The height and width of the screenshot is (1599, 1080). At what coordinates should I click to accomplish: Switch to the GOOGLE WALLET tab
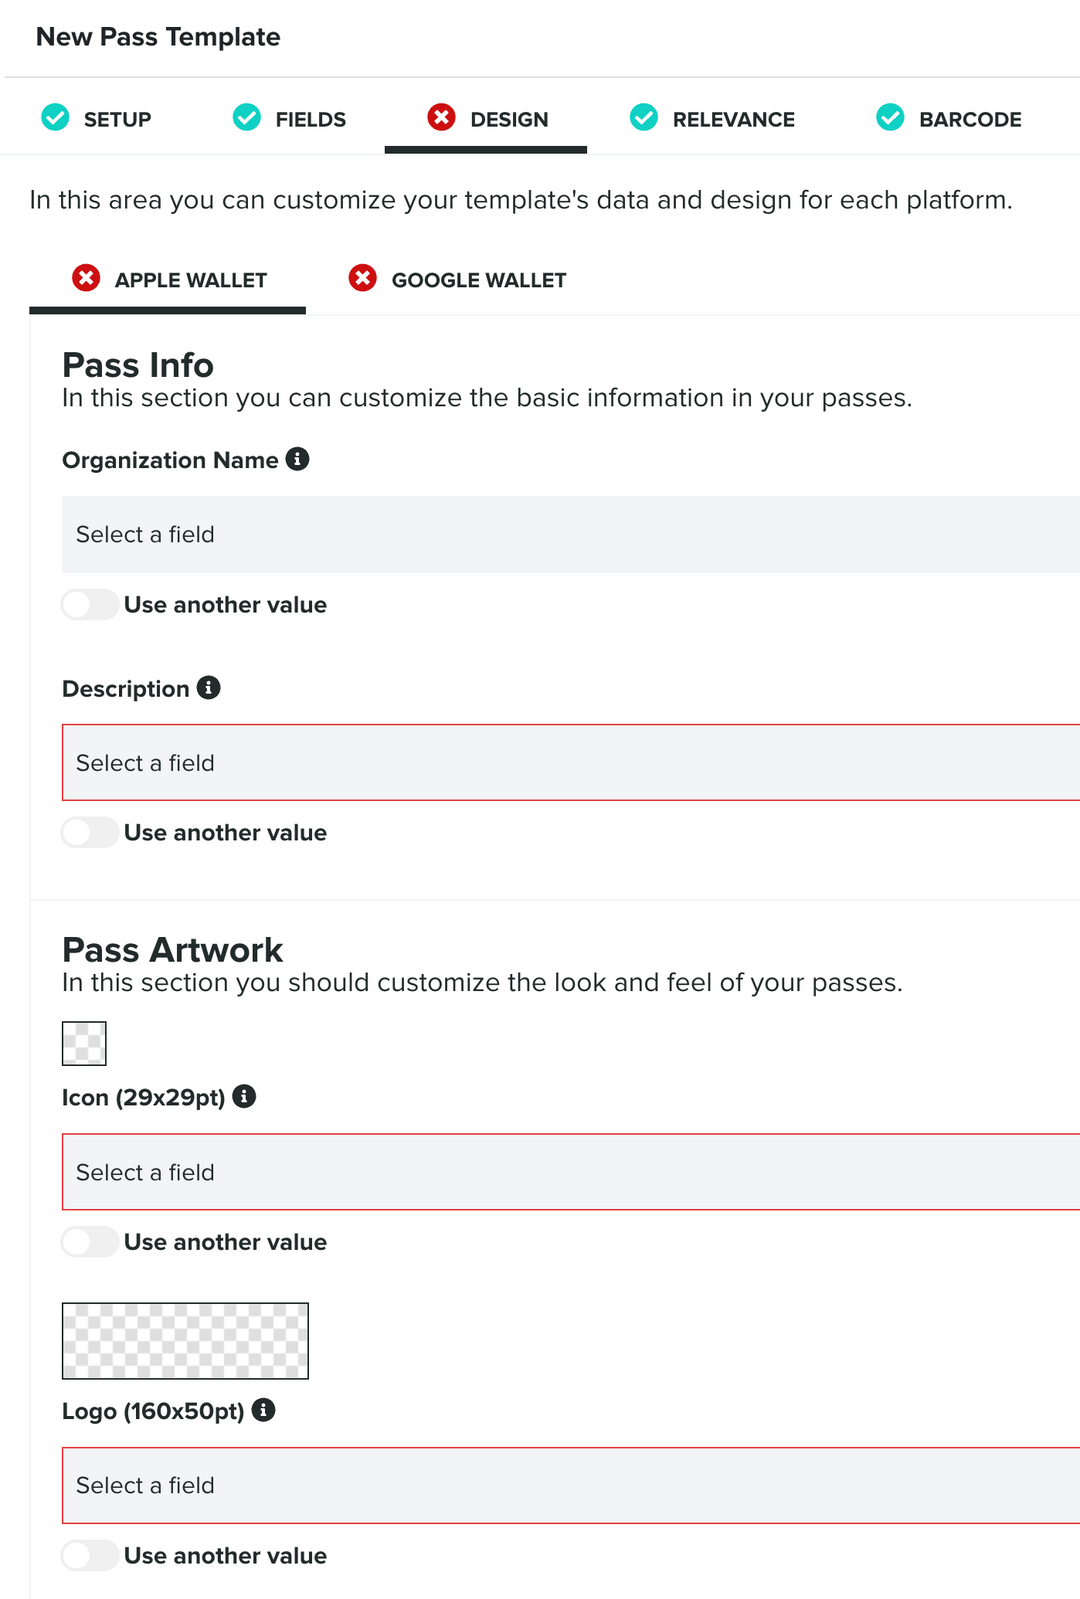[479, 279]
